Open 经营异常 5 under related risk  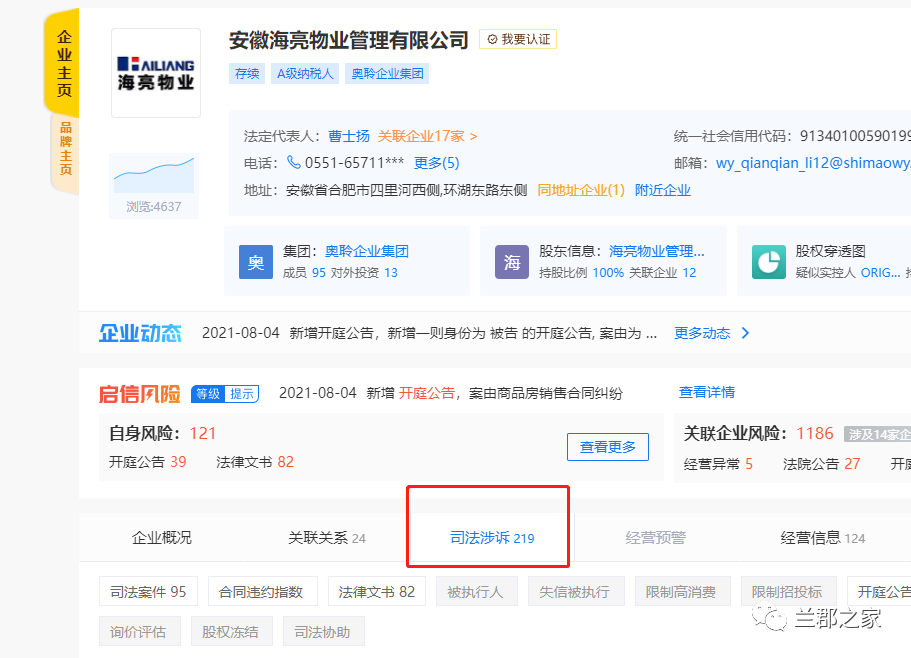[x=718, y=463]
